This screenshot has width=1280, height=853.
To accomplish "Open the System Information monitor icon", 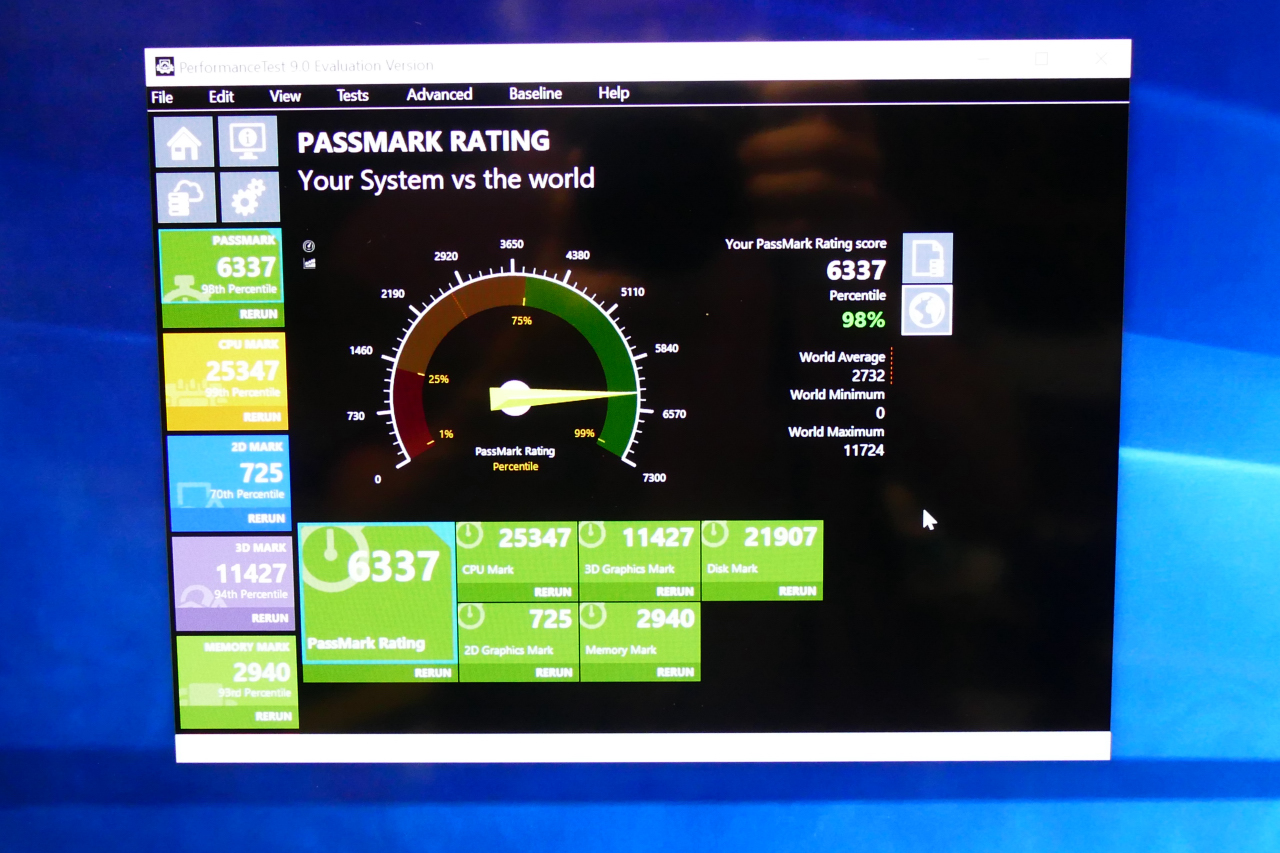I will (x=248, y=141).
